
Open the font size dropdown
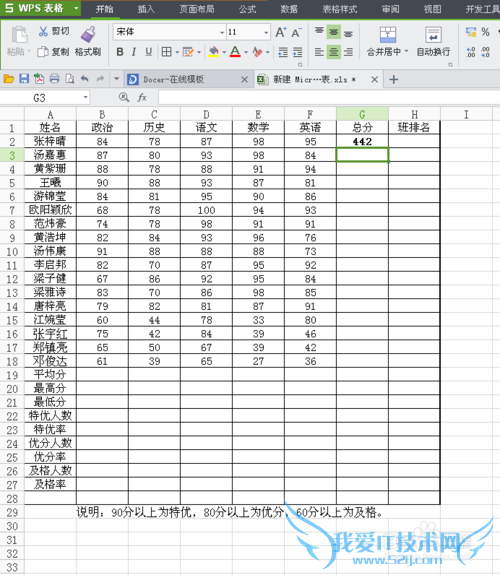point(266,32)
